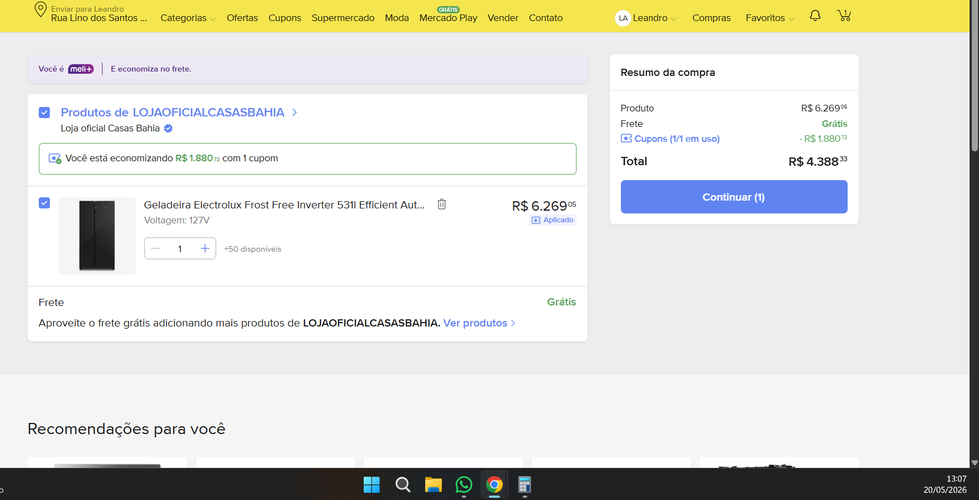Expand the Favoritos dropdown
The width and height of the screenshot is (979, 500).
point(770,18)
